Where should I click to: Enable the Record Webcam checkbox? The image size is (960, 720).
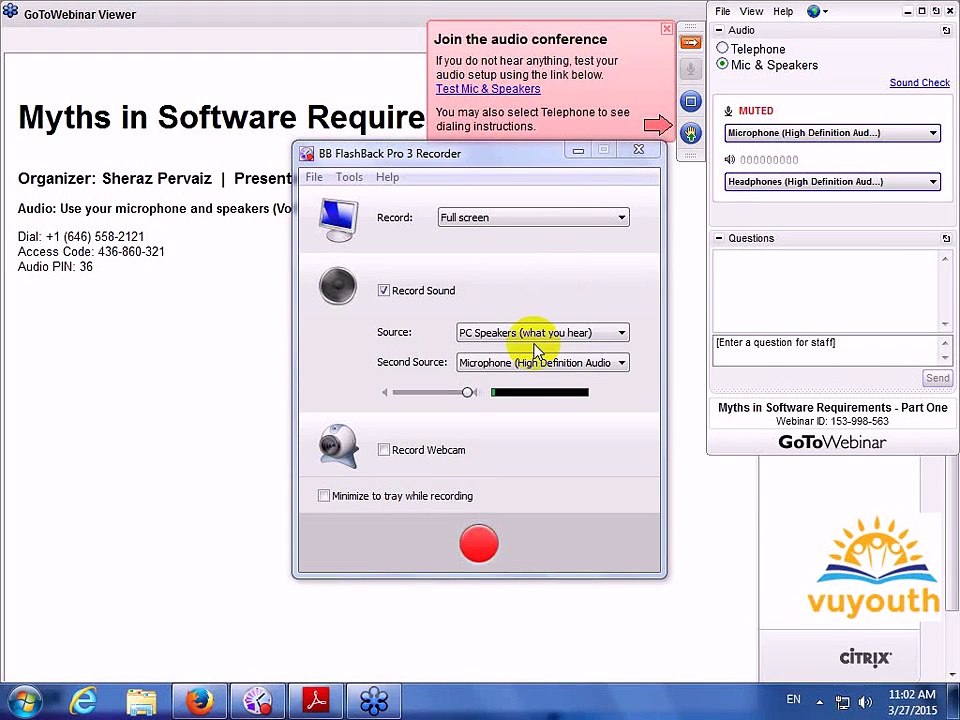[x=383, y=449]
